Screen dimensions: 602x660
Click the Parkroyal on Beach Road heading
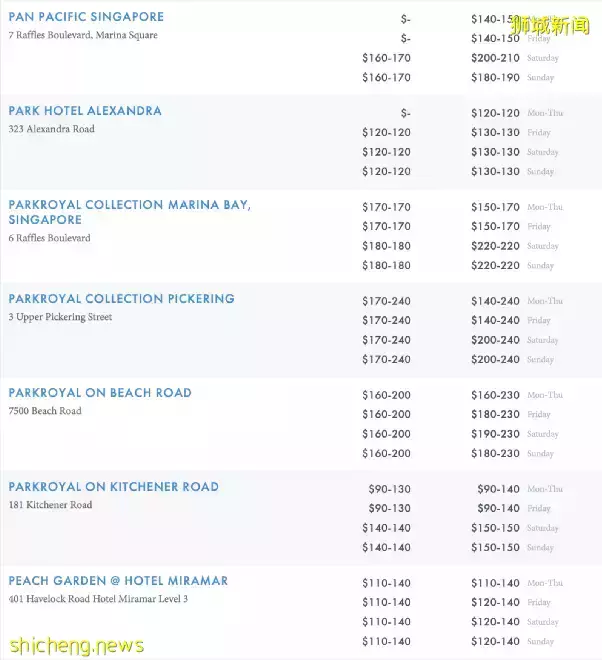(100, 393)
